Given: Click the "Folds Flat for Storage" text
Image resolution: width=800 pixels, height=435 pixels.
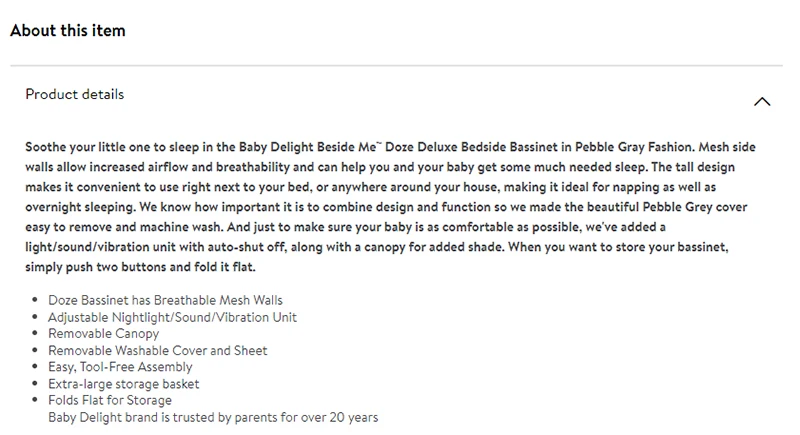Looking at the screenshot, I should 112,401.
